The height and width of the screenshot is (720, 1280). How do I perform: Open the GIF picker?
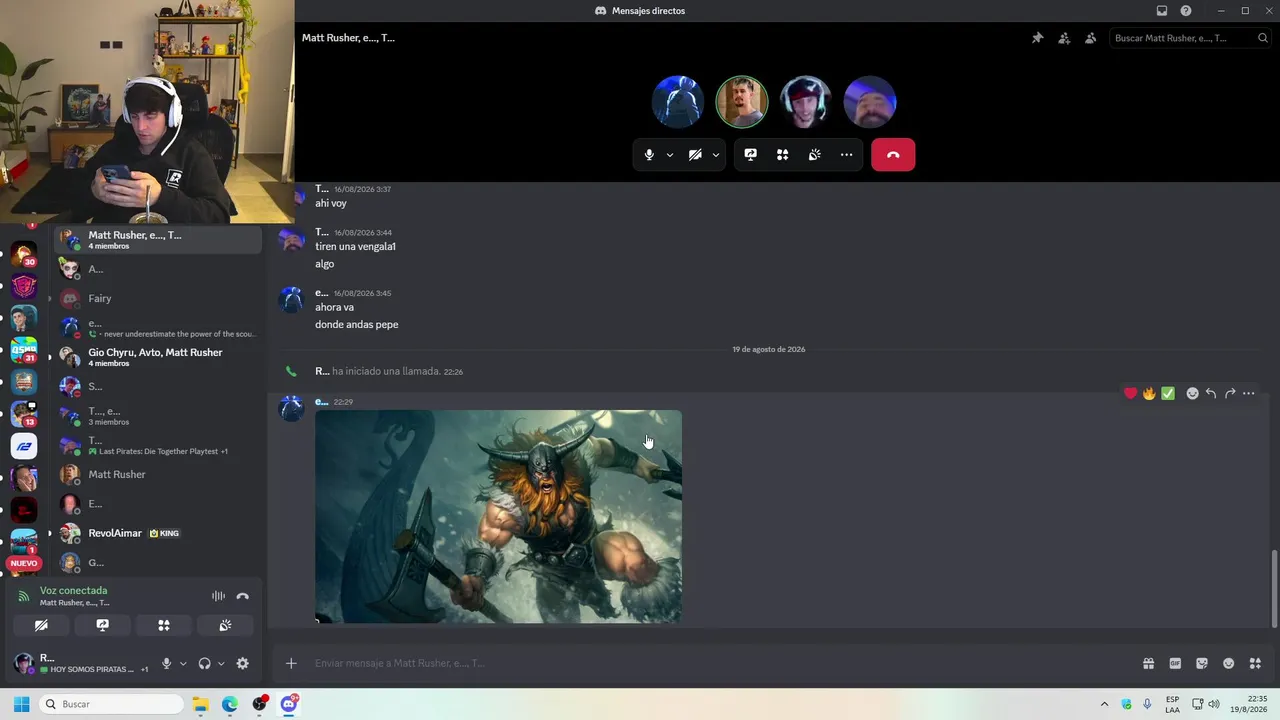(1175, 663)
